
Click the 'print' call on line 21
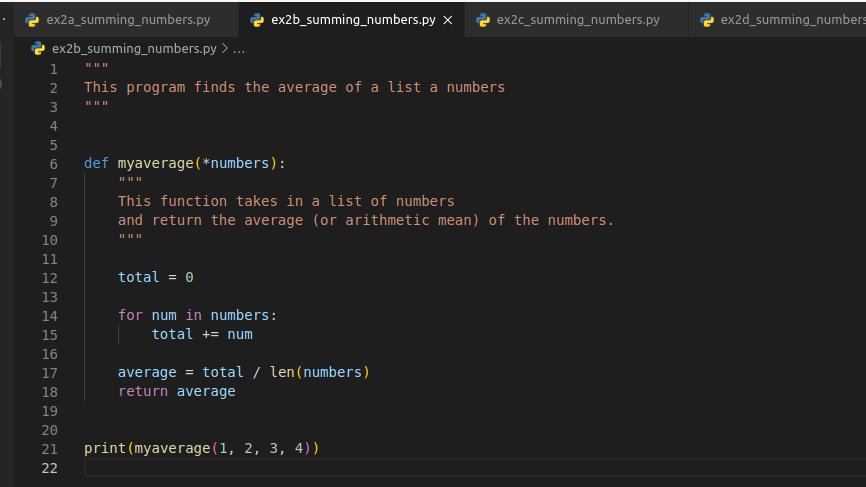(105, 448)
